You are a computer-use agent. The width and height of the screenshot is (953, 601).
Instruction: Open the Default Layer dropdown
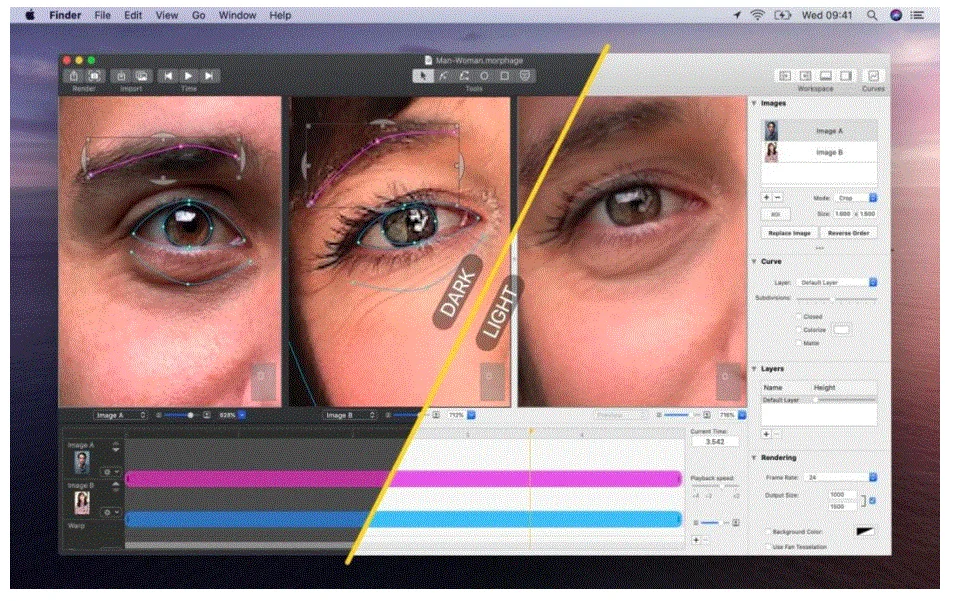pyautogui.click(x=837, y=283)
